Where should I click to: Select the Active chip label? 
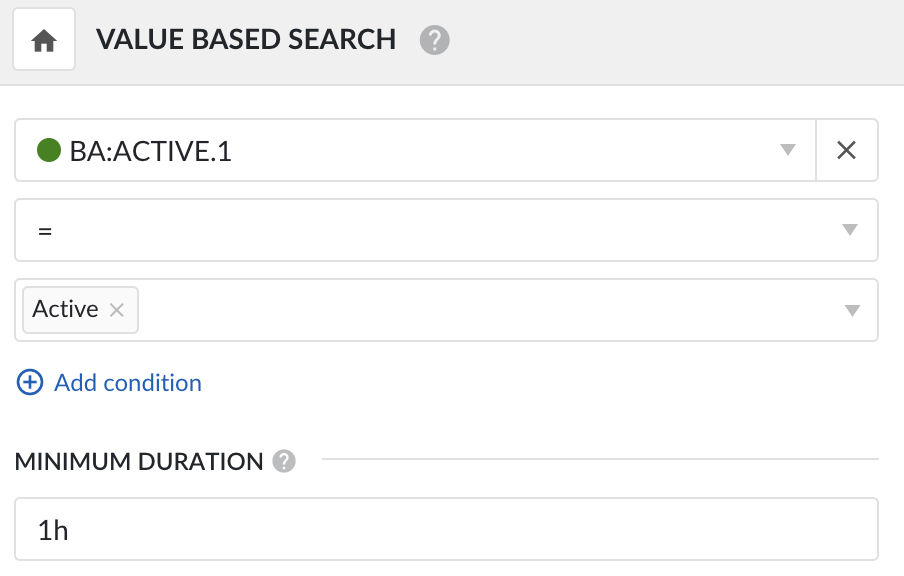65,309
